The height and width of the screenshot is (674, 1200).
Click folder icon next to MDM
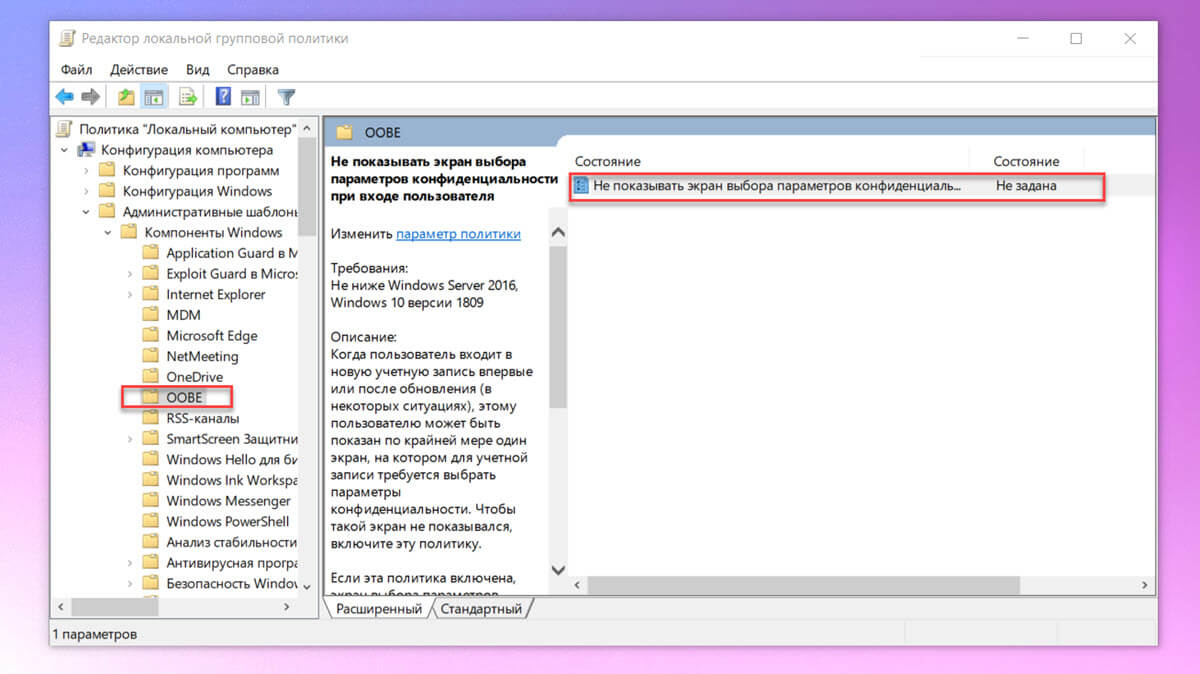tap(150, 315)
